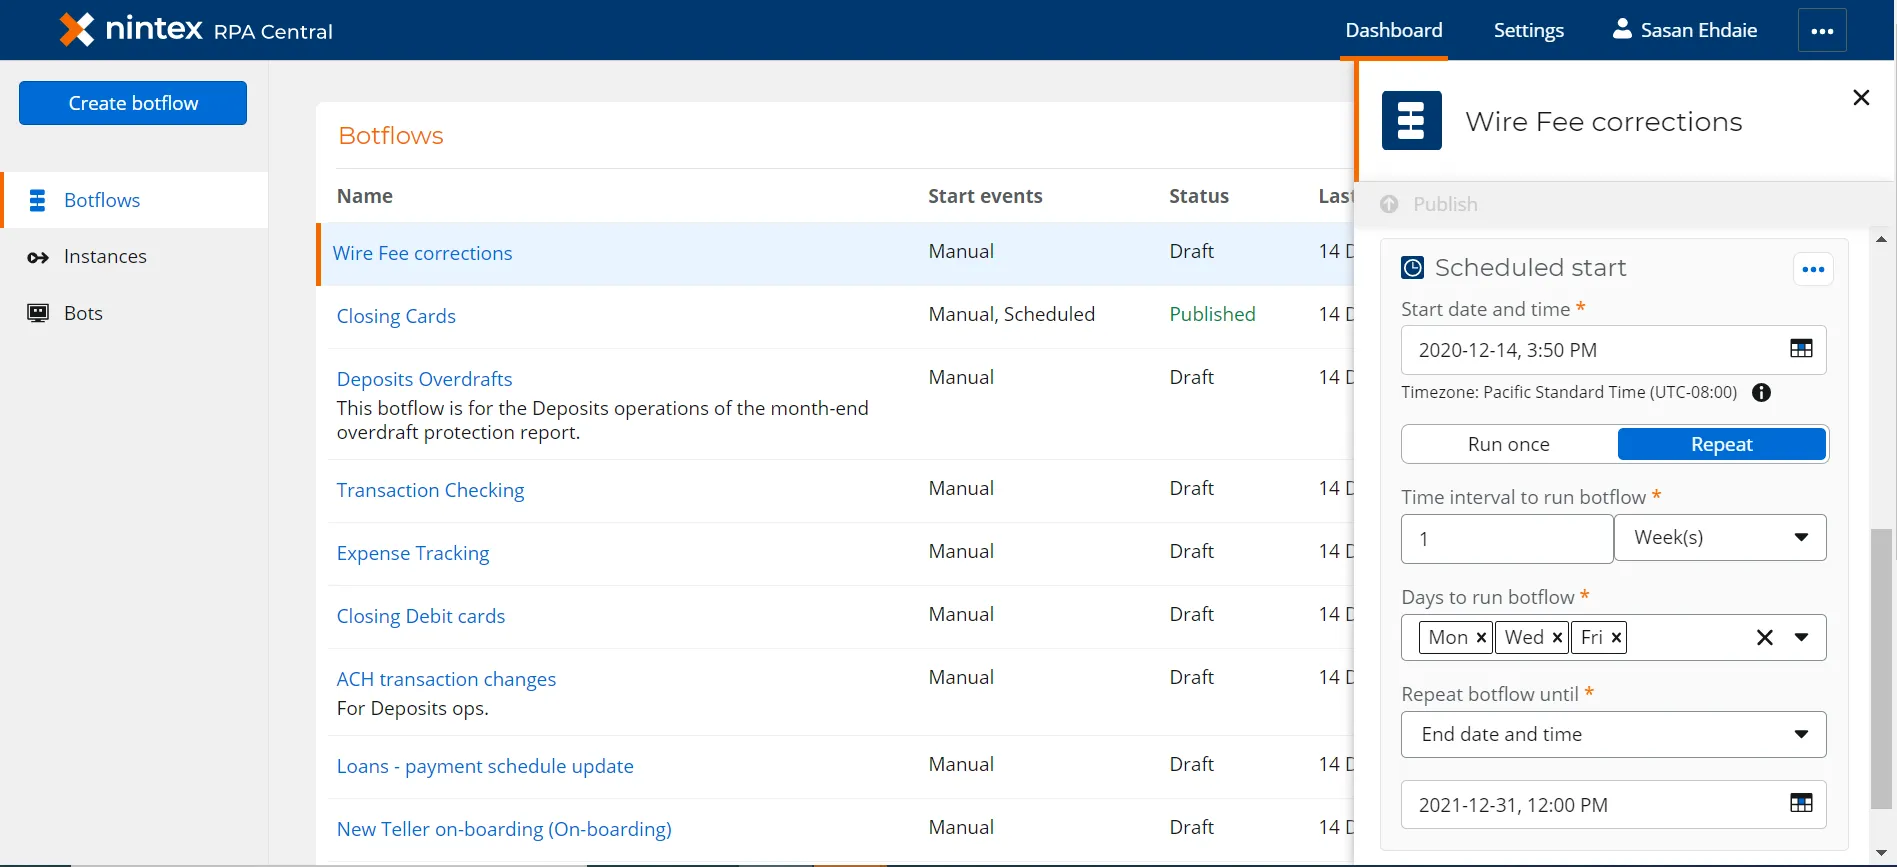Click the Publish arrow icon
The height and width of the screenshot is (867, 1897).
click(x=1389, y=204)
